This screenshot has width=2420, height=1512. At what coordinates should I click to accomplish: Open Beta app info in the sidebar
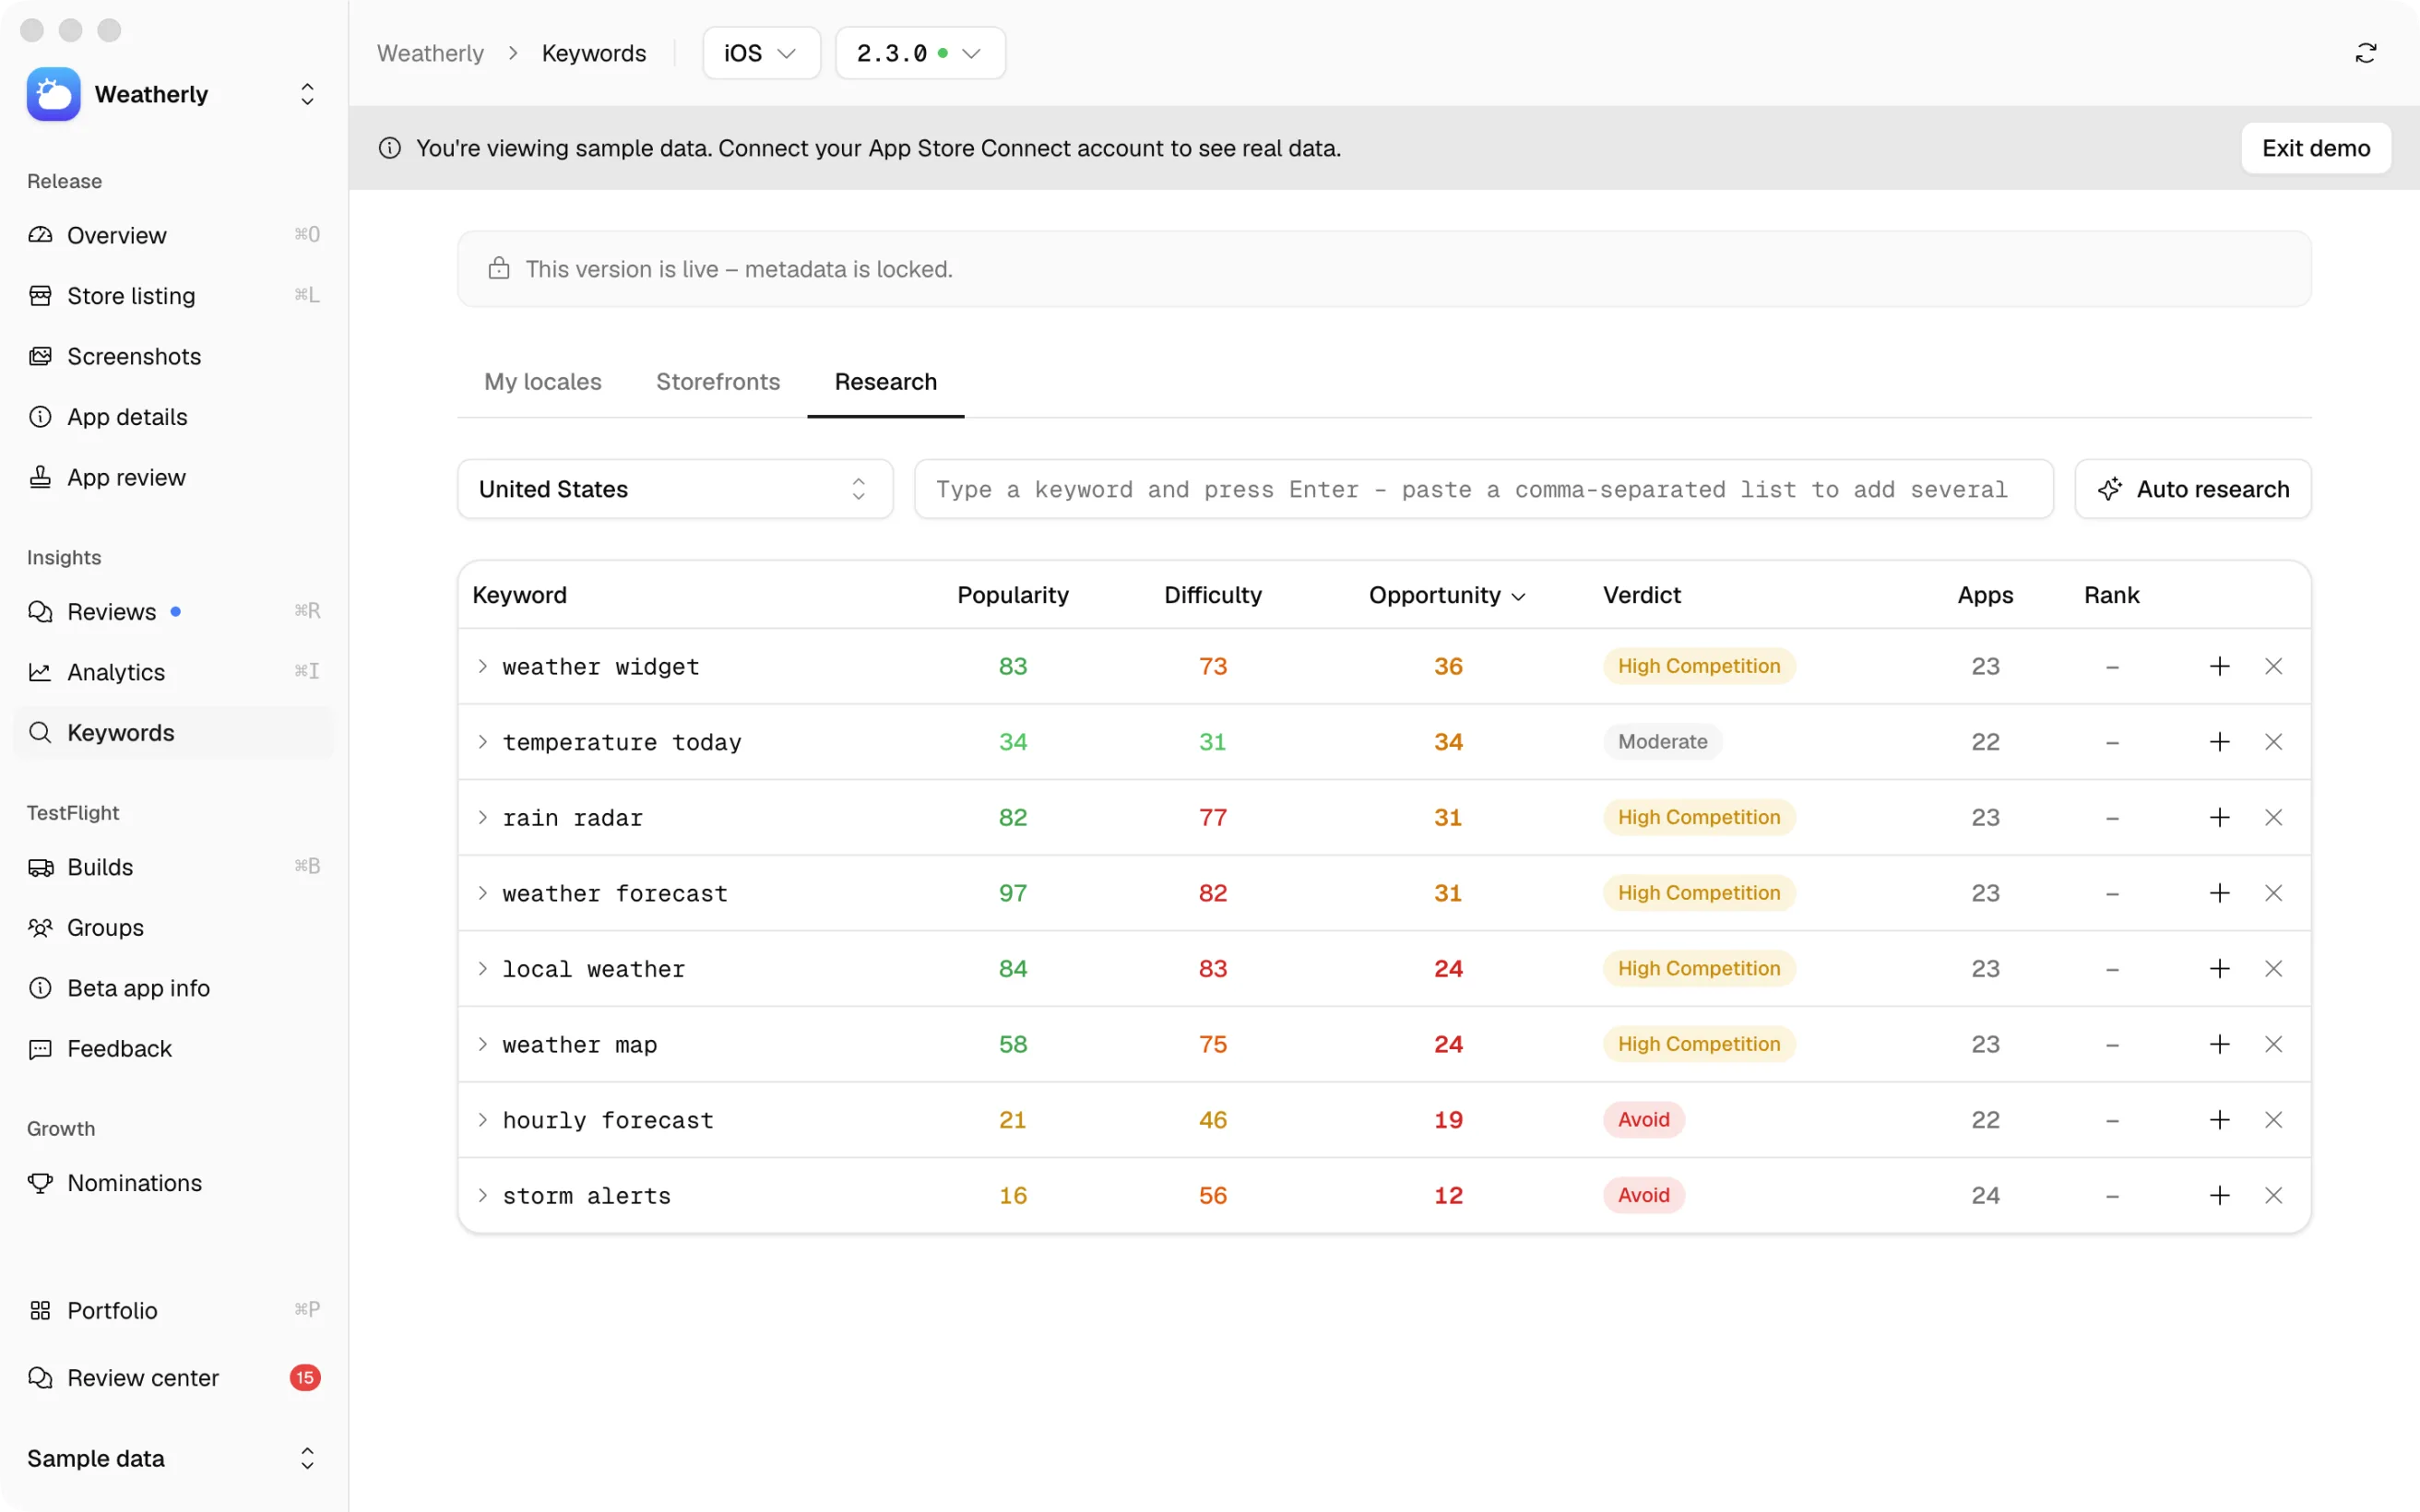point(173,988)
